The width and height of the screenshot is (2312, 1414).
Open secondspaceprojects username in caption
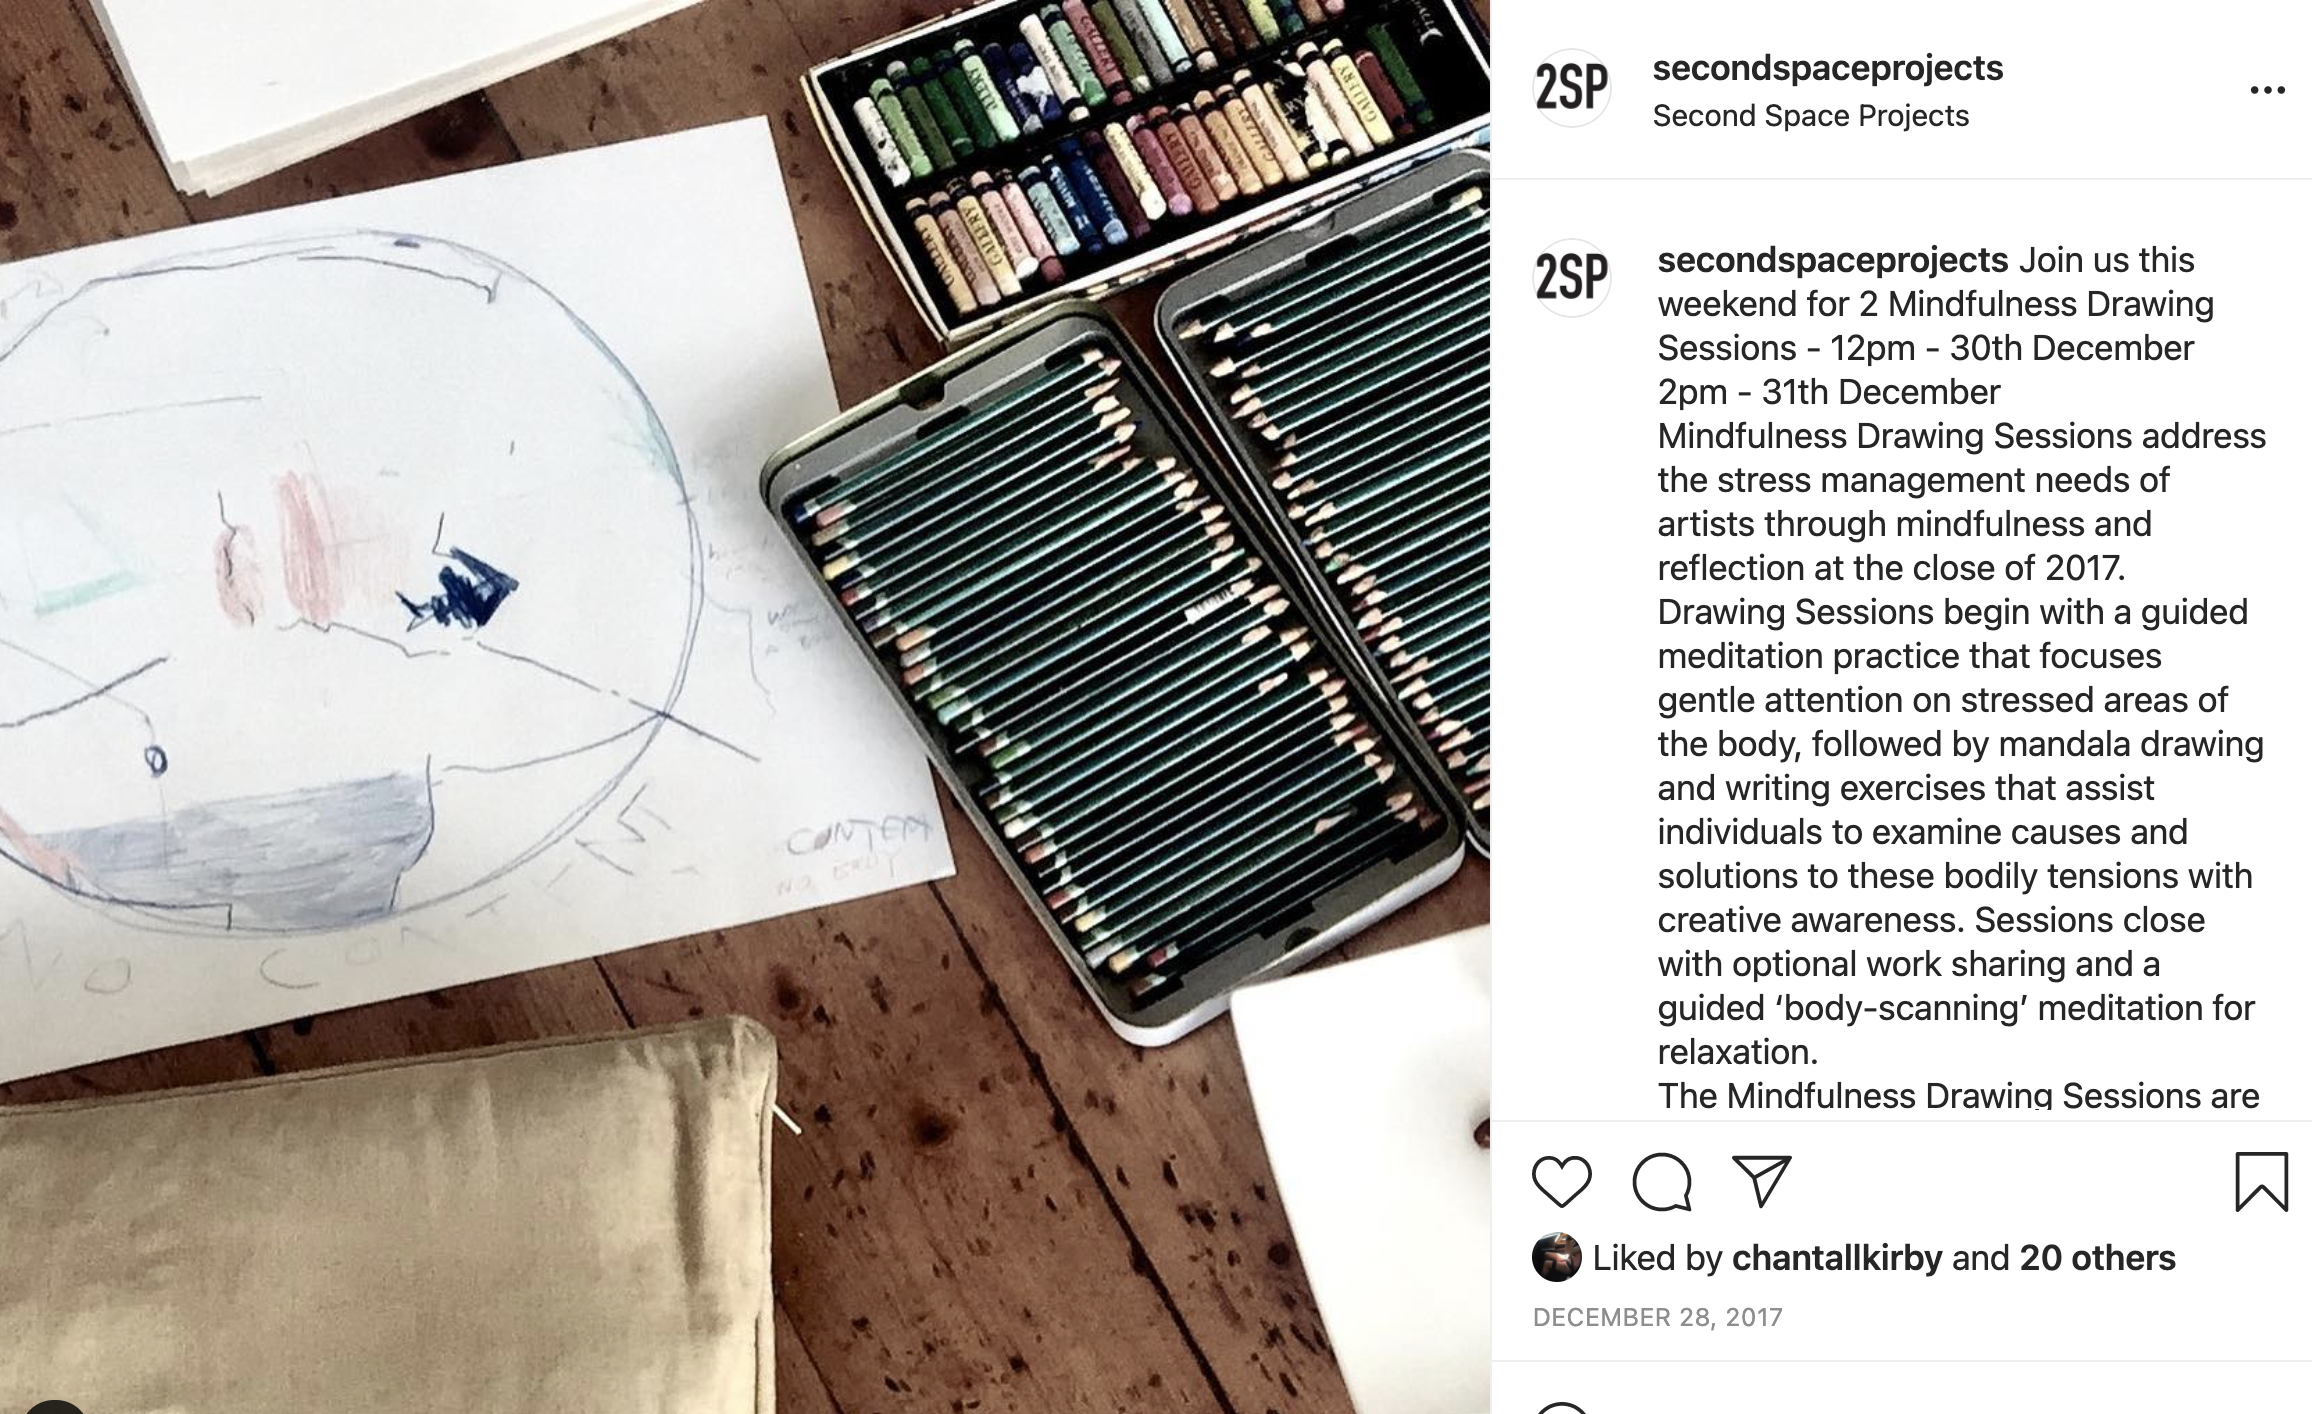(x=1832, y=260)
